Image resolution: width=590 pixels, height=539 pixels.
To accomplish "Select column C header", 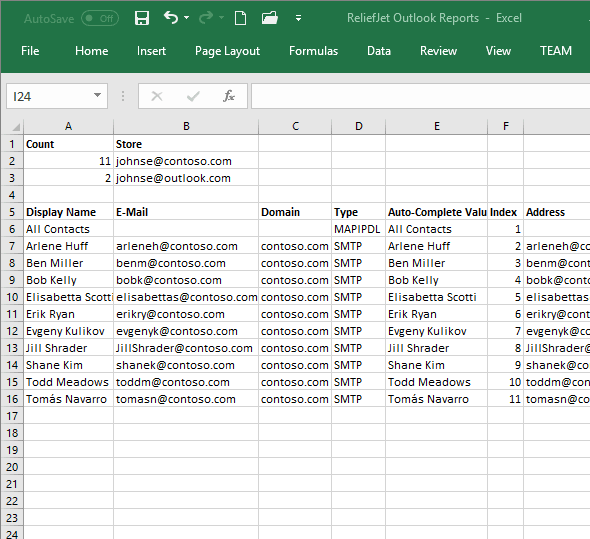I will 295,126.
